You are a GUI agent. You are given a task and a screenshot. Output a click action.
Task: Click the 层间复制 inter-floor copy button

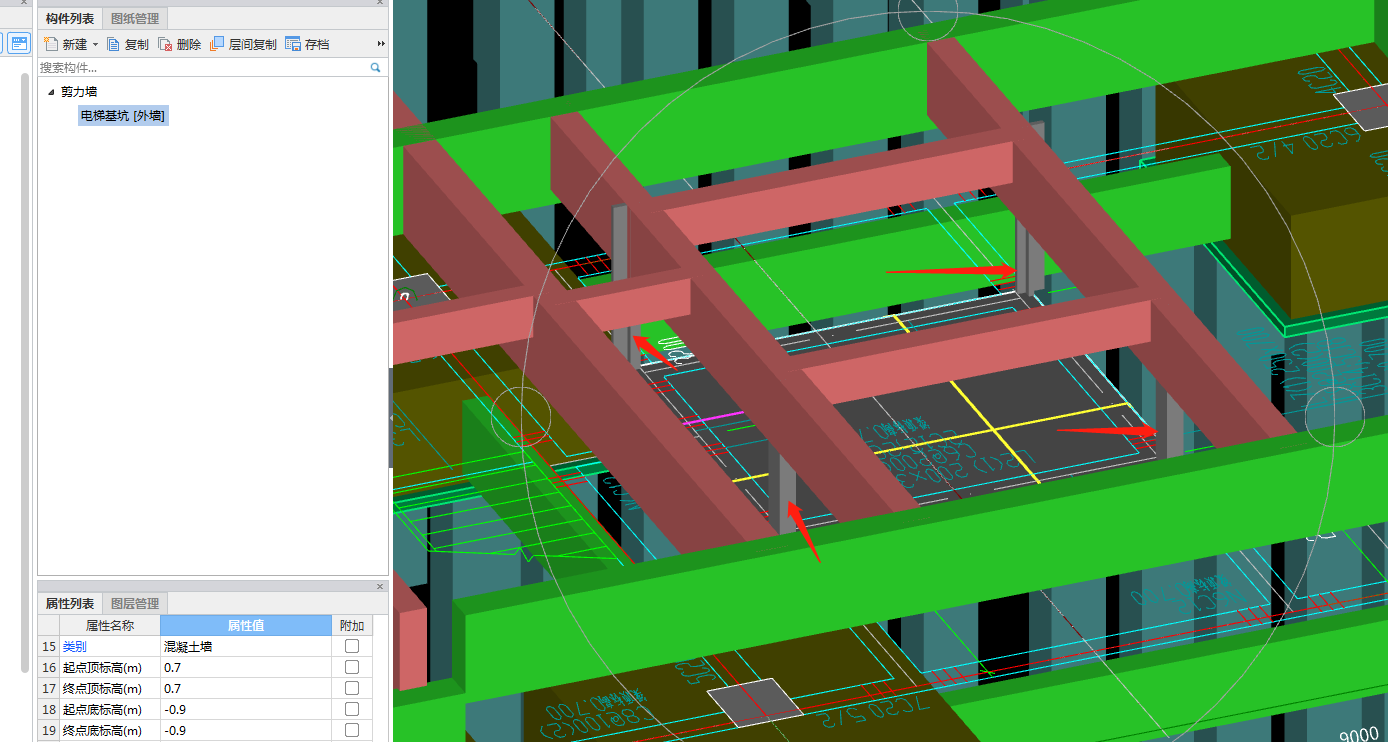(x=243, y=44)
